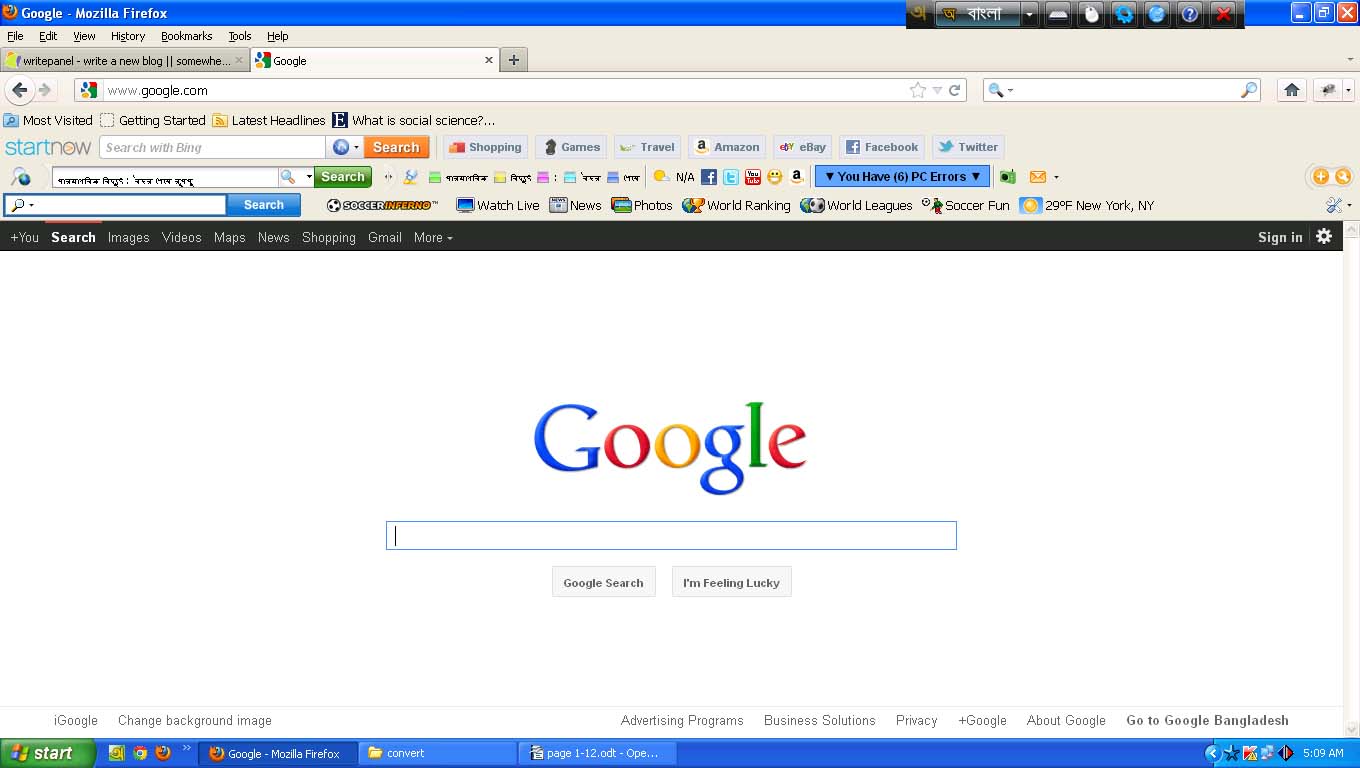Click the Google Search button
This screenshot has height=768, width=1360.
603,582
